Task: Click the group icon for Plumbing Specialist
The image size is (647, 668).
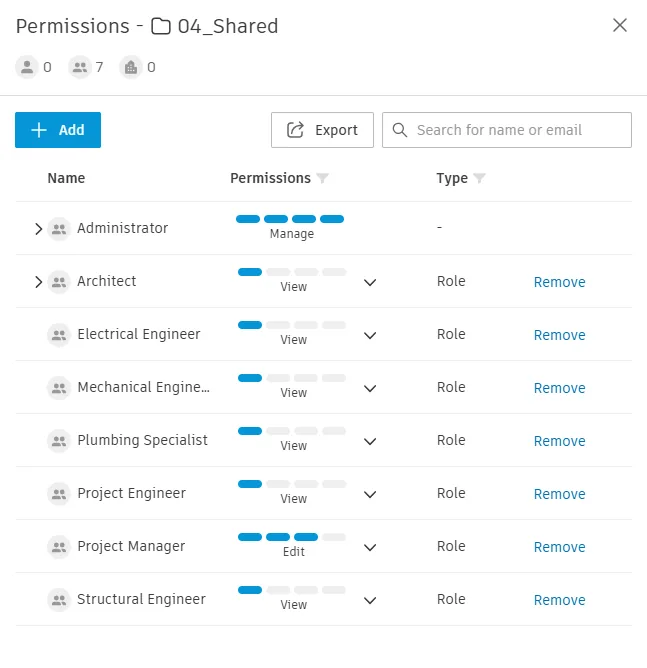Action: coord(59,441)
